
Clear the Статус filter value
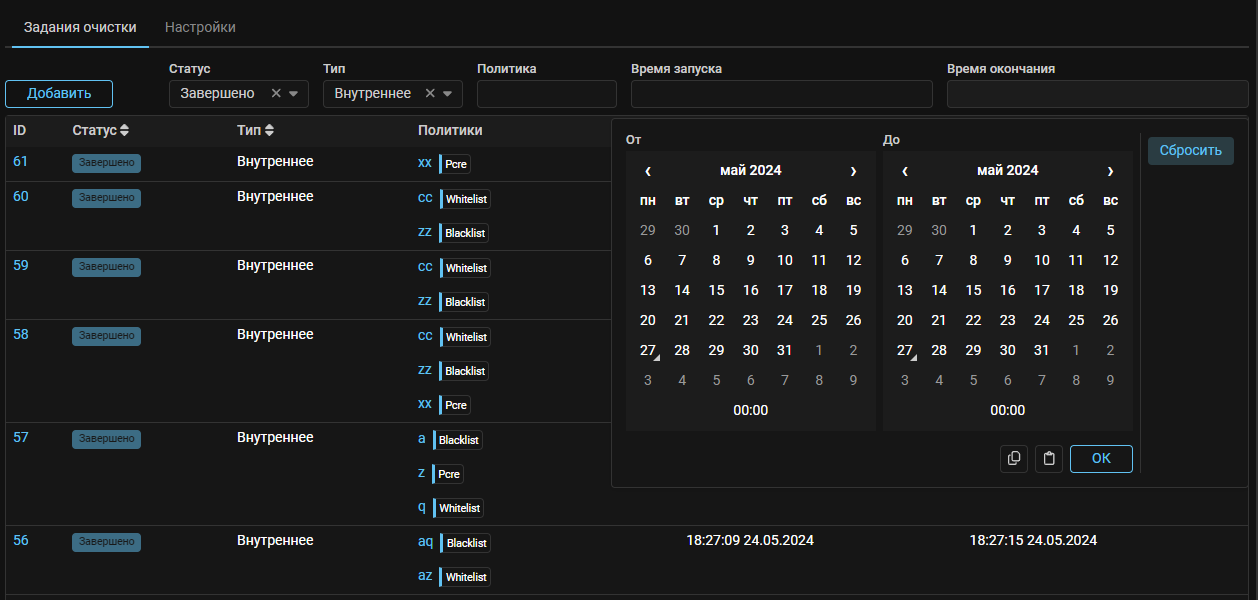[x=276, y=94]
